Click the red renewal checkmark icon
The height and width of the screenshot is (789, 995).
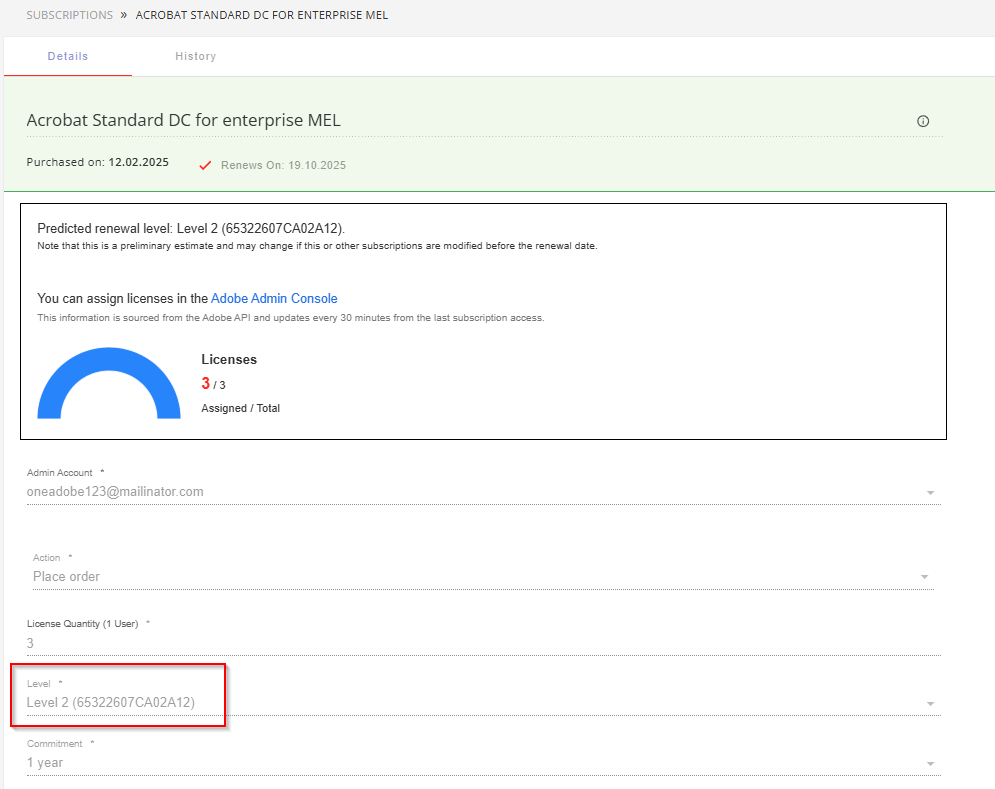pos(205,166)
